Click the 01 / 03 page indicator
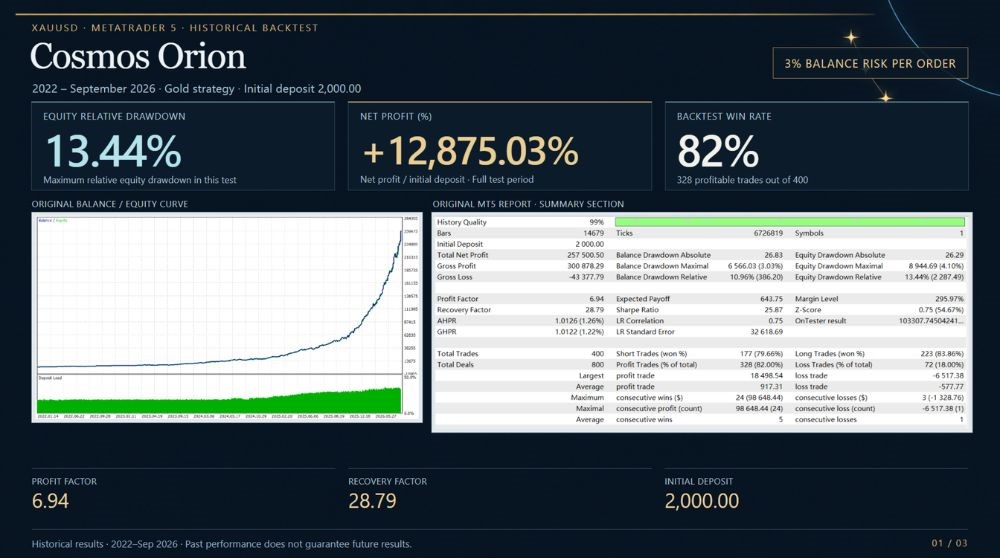 pos(949,543)
